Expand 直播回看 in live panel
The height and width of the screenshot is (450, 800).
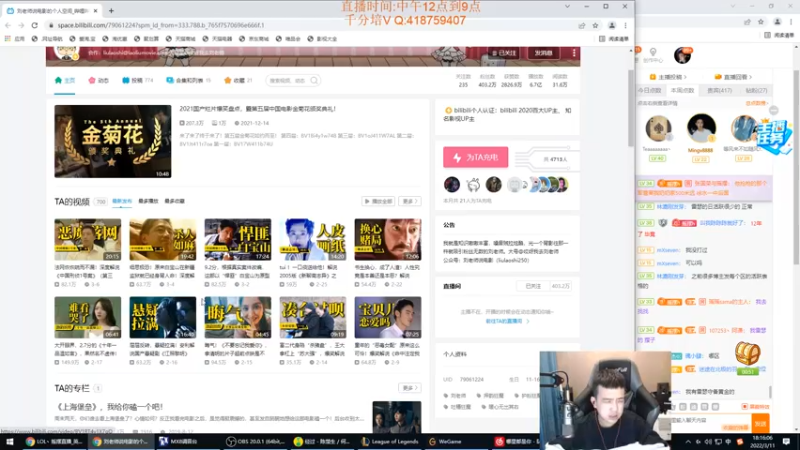tap(733, 77)
